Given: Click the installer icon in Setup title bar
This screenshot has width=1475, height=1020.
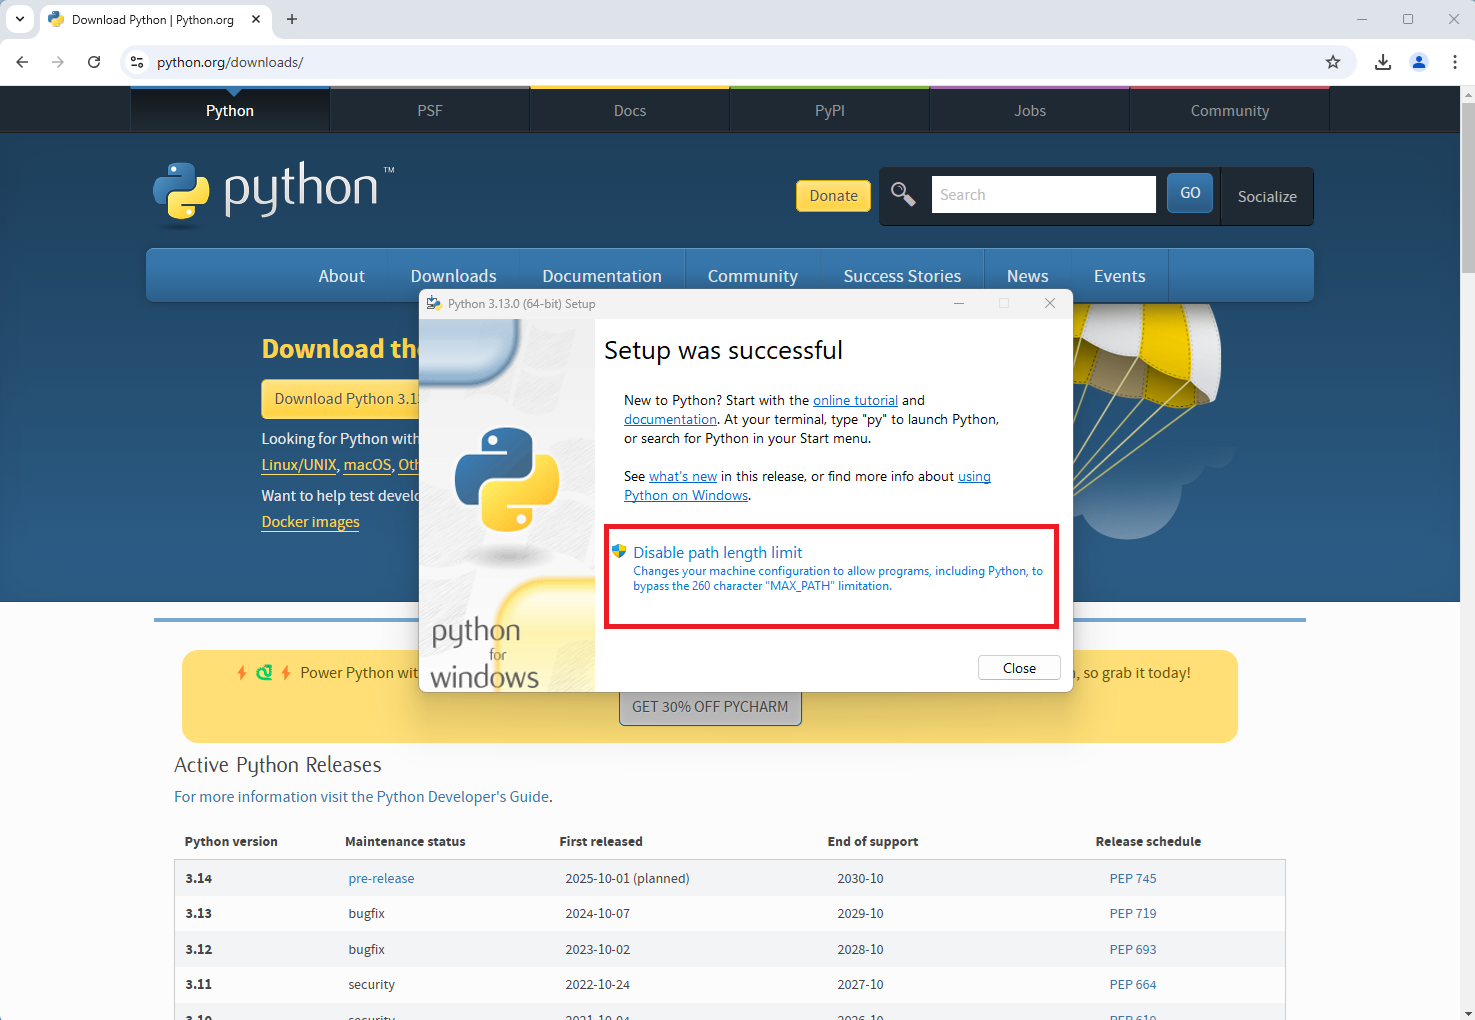Looking at the screenshot, I should [434, 303].
